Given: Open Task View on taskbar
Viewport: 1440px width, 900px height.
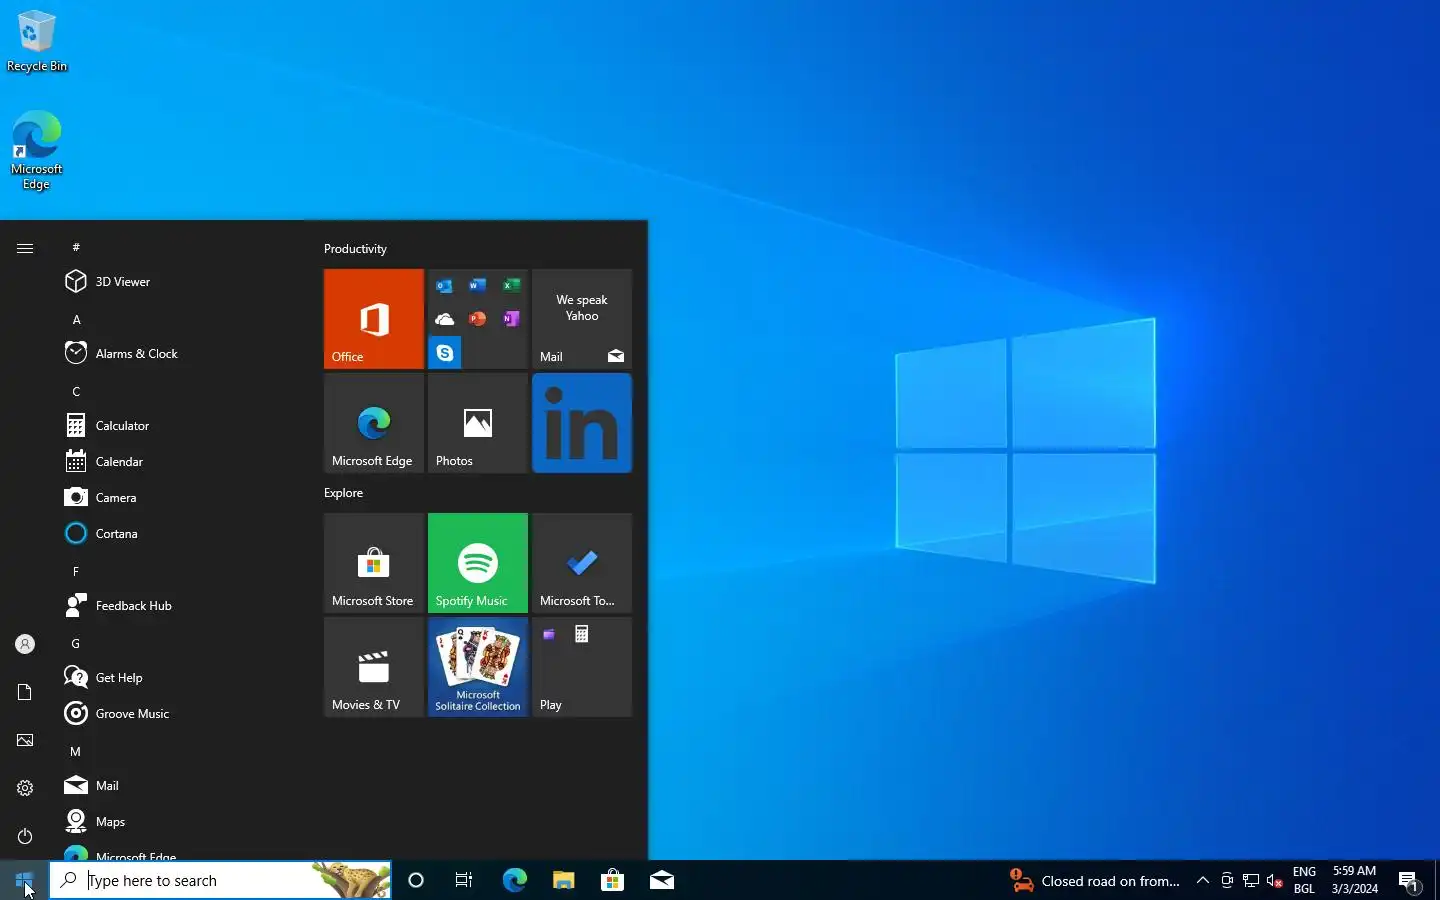Looking at the screenshot, I should point(464,880).
